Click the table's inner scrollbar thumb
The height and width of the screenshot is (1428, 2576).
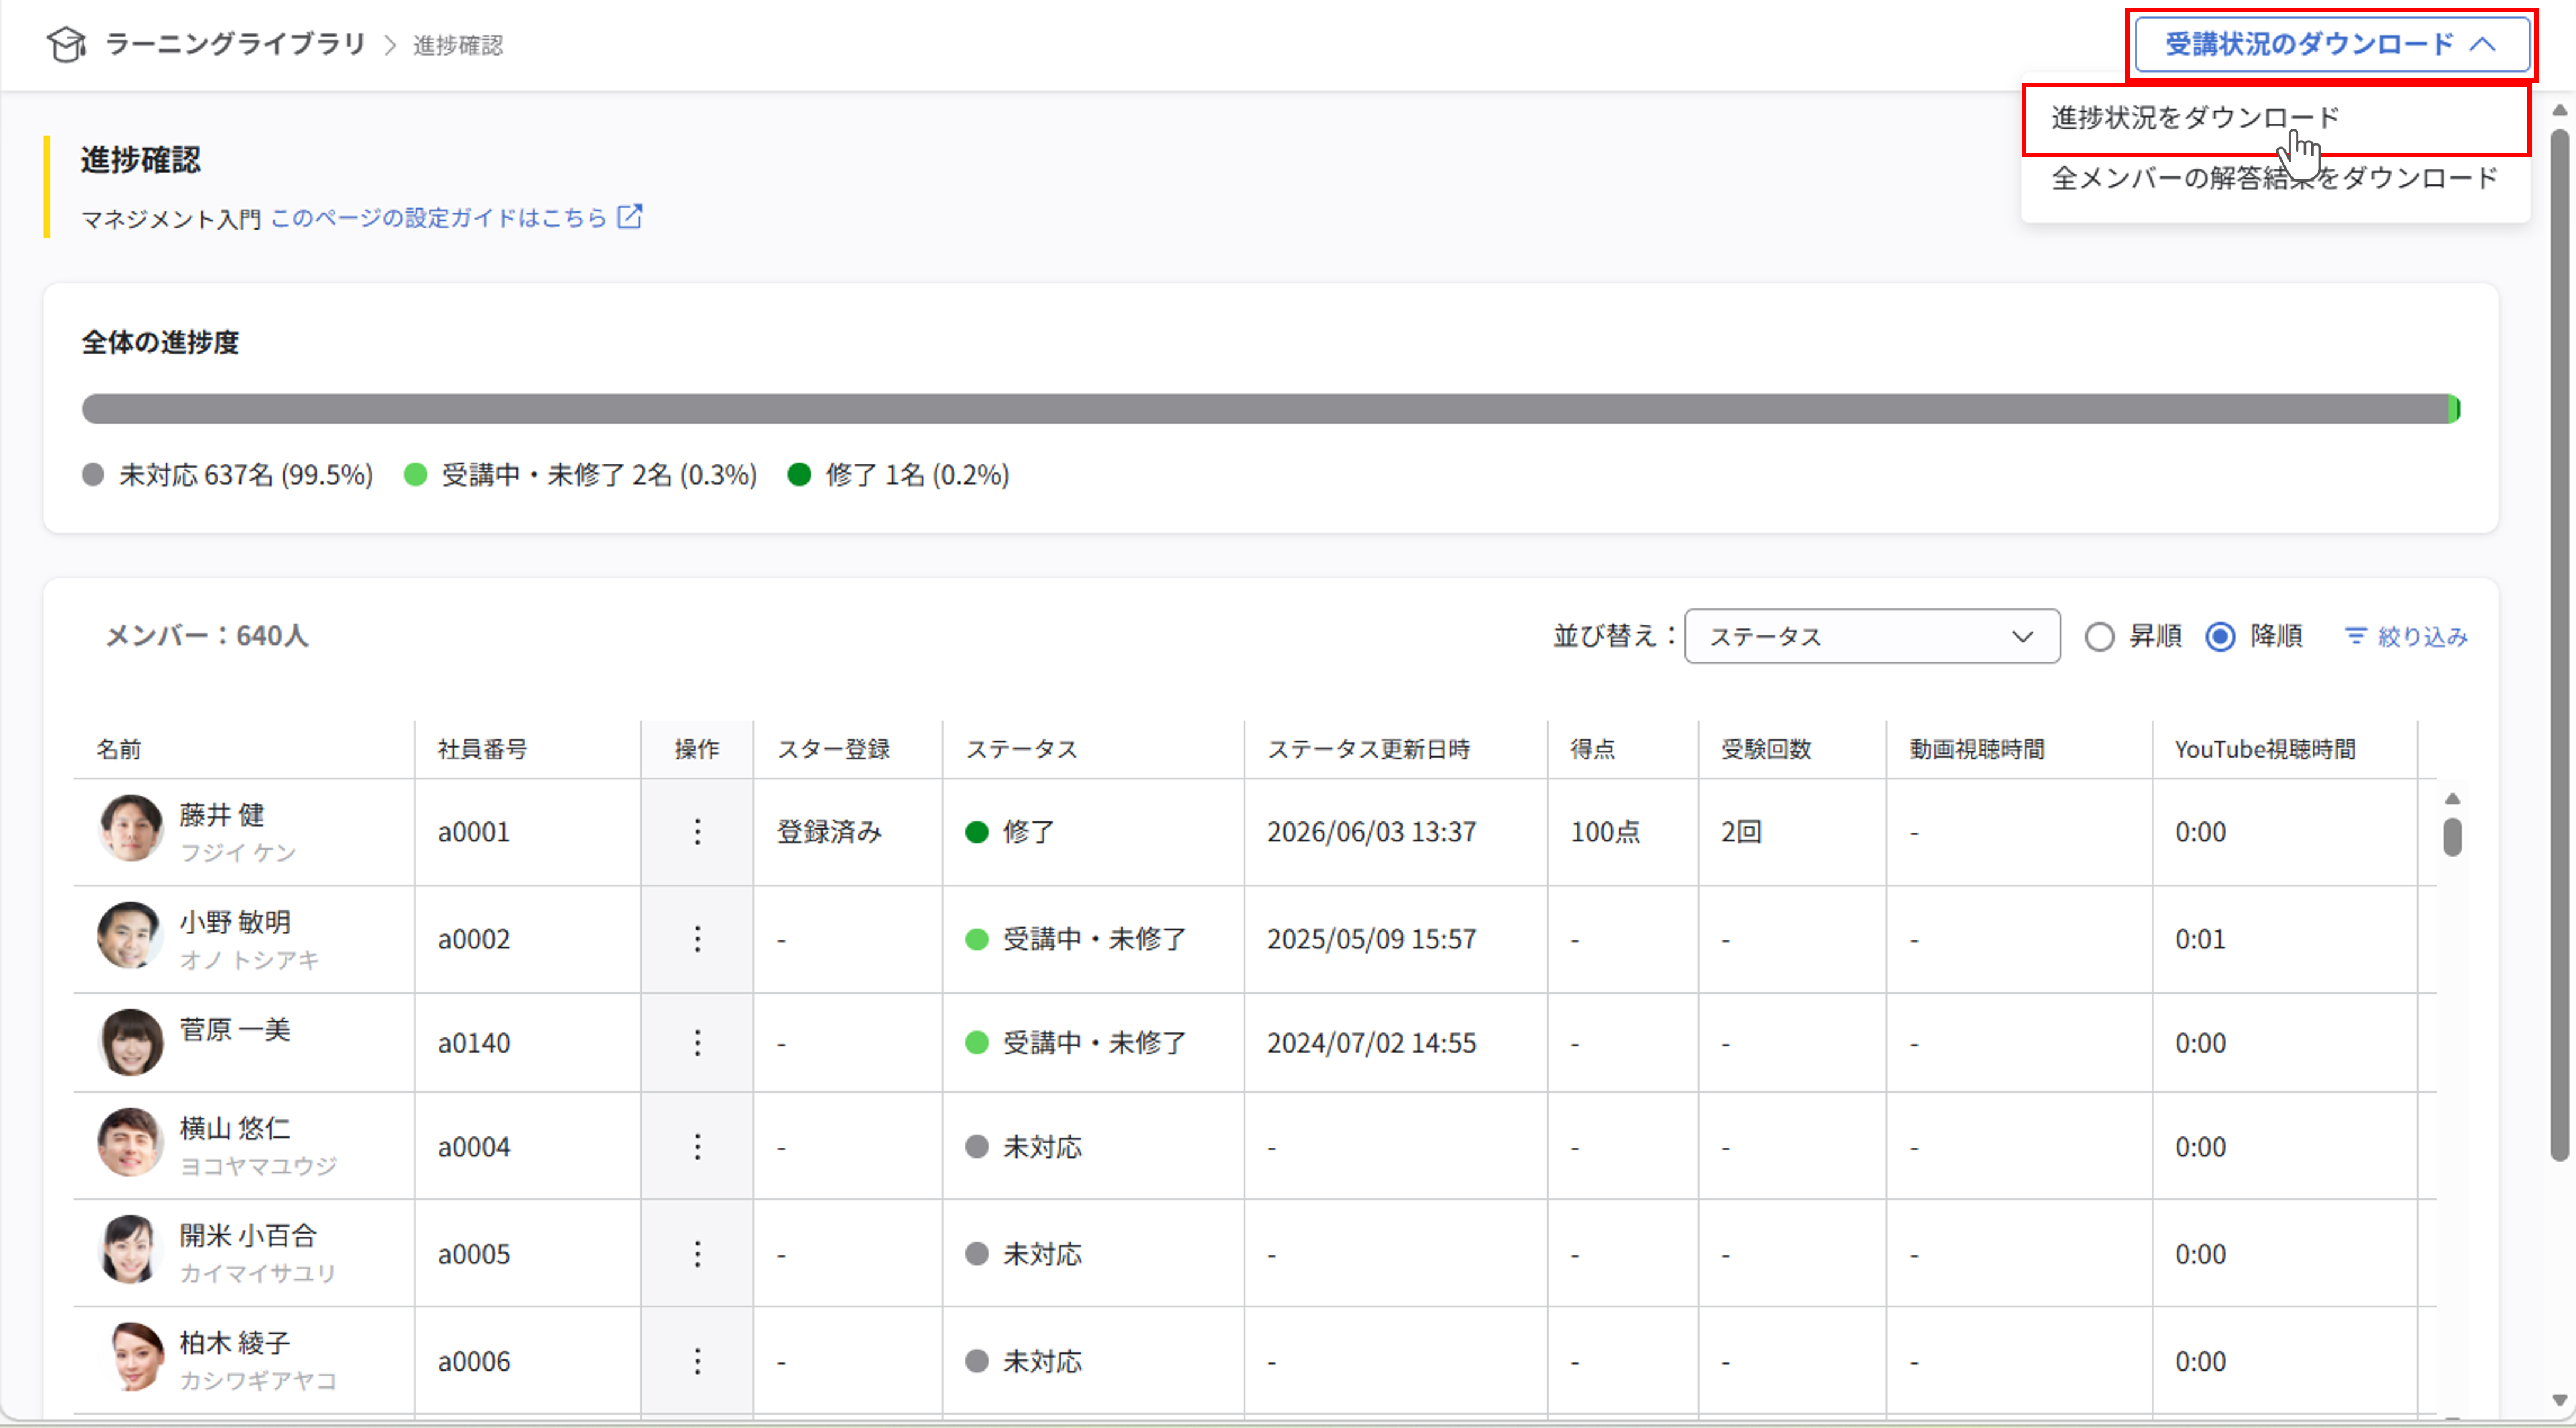coord(2452,837)
